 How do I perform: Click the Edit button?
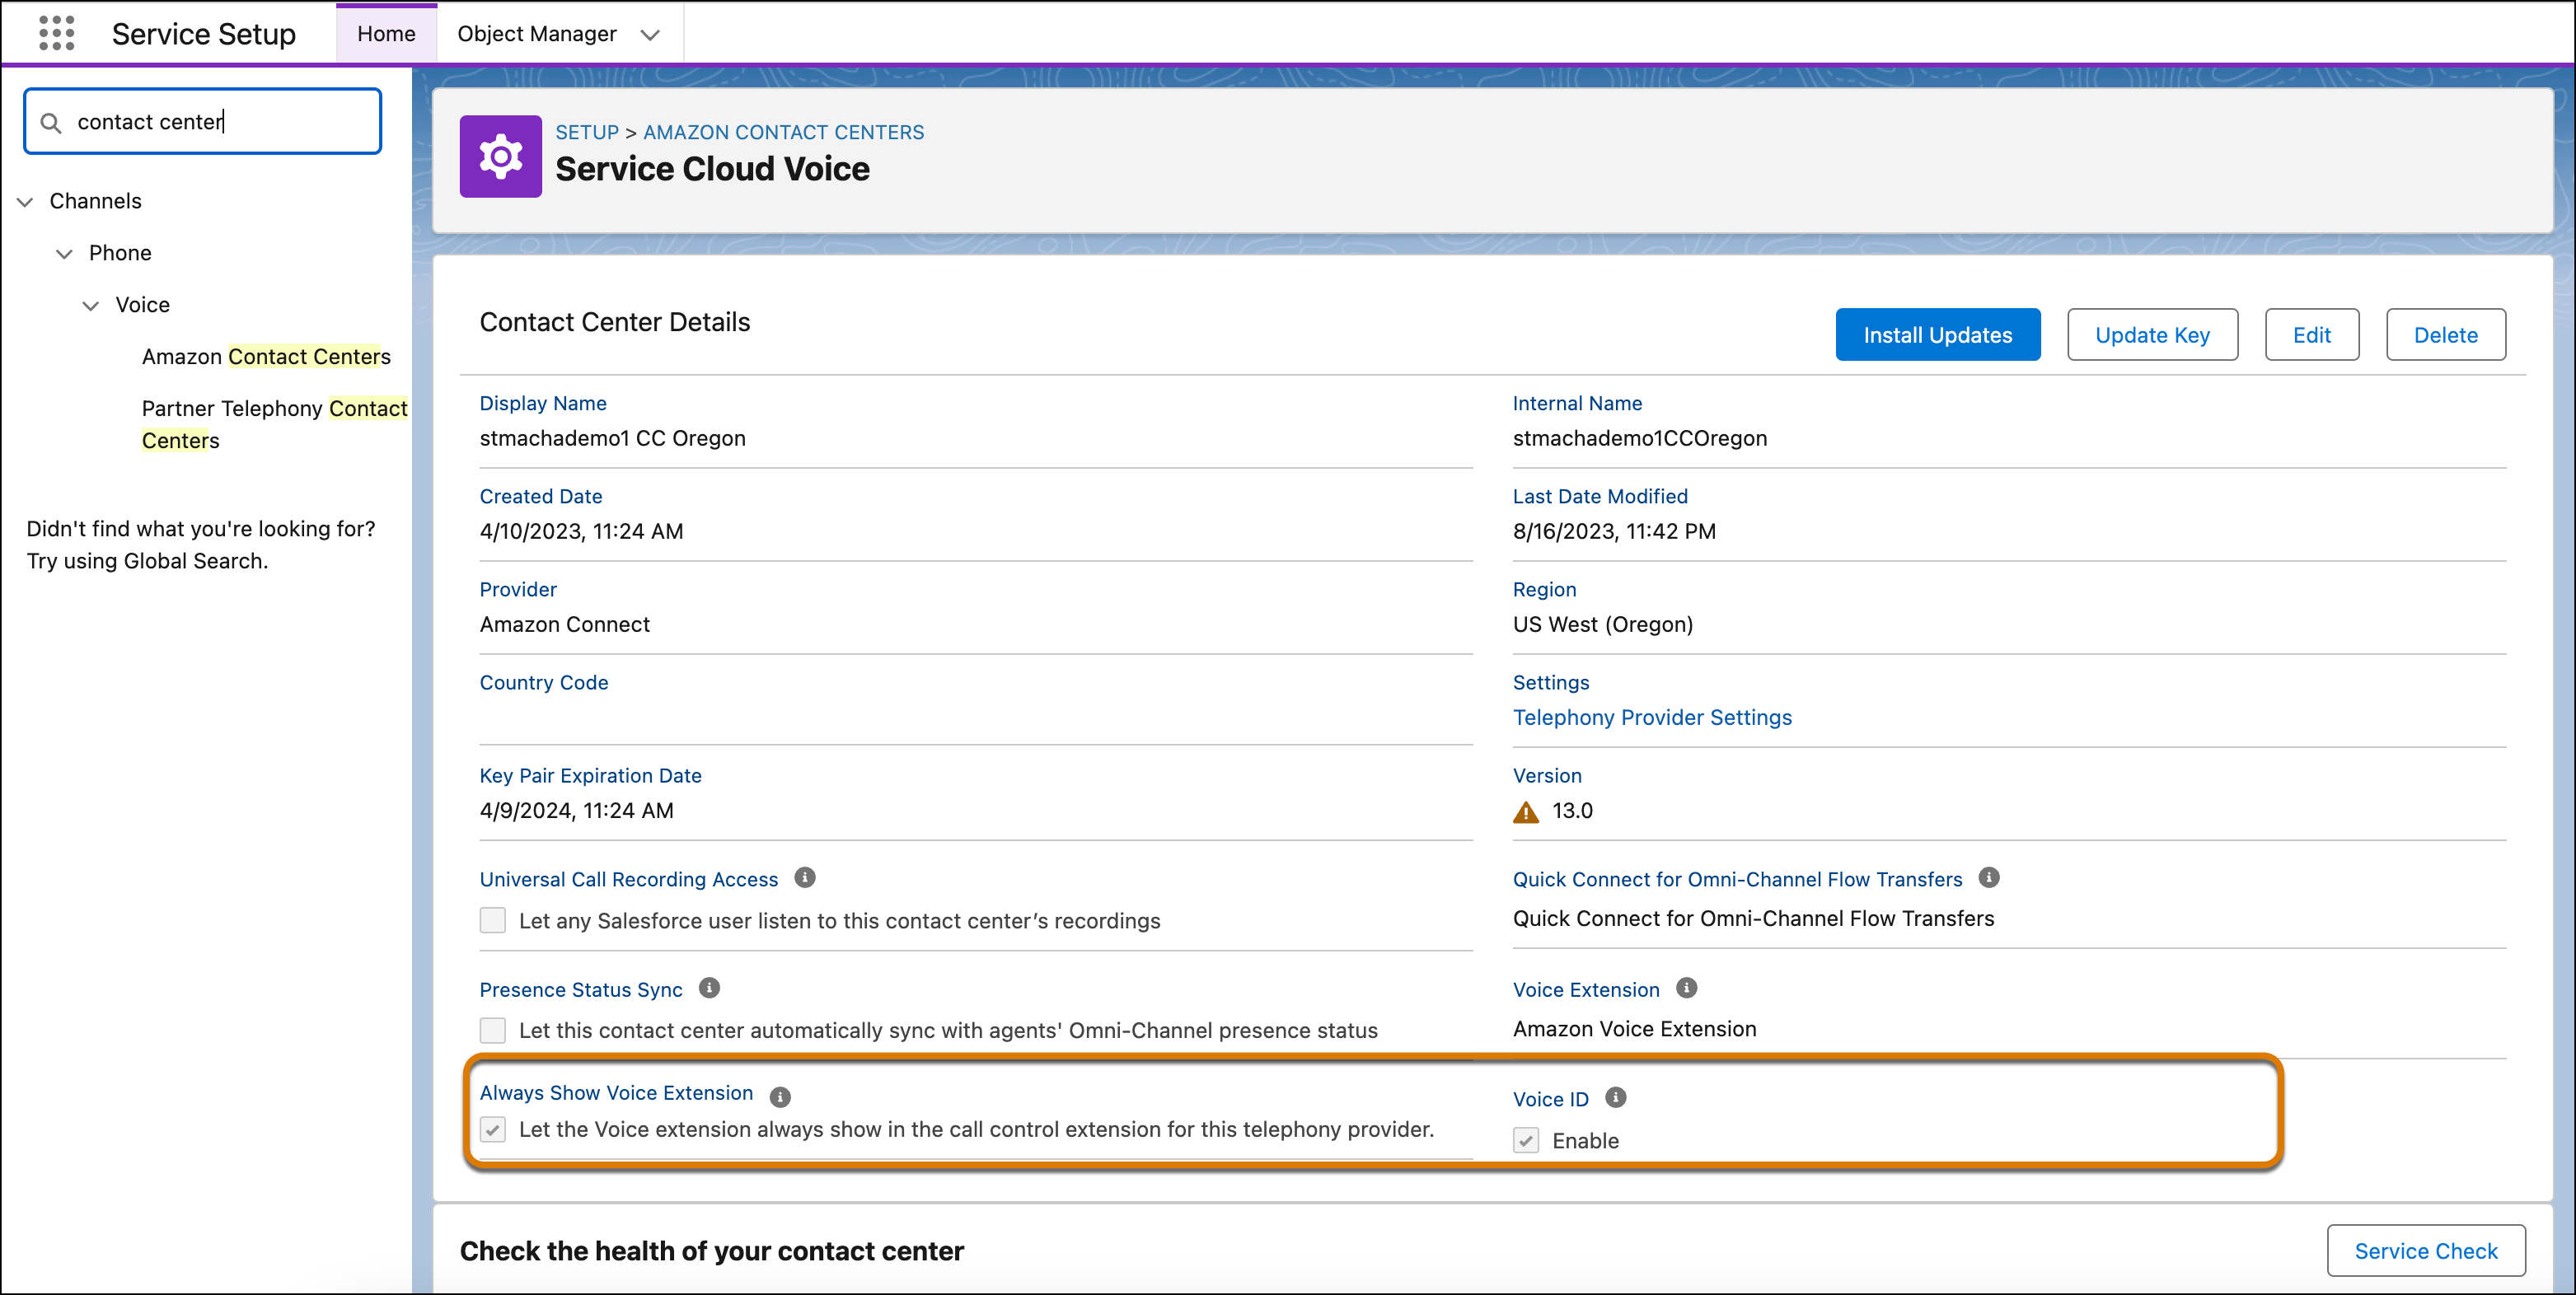click(2312, 334)
